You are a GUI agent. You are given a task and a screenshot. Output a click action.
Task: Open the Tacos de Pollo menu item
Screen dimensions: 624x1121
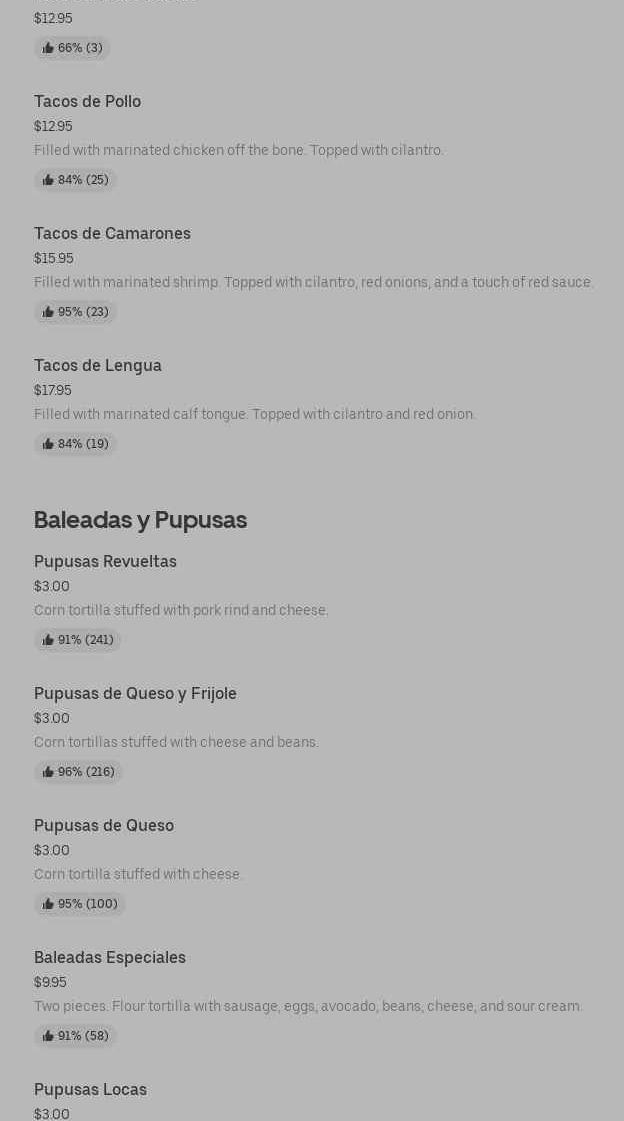coord(87,101)
